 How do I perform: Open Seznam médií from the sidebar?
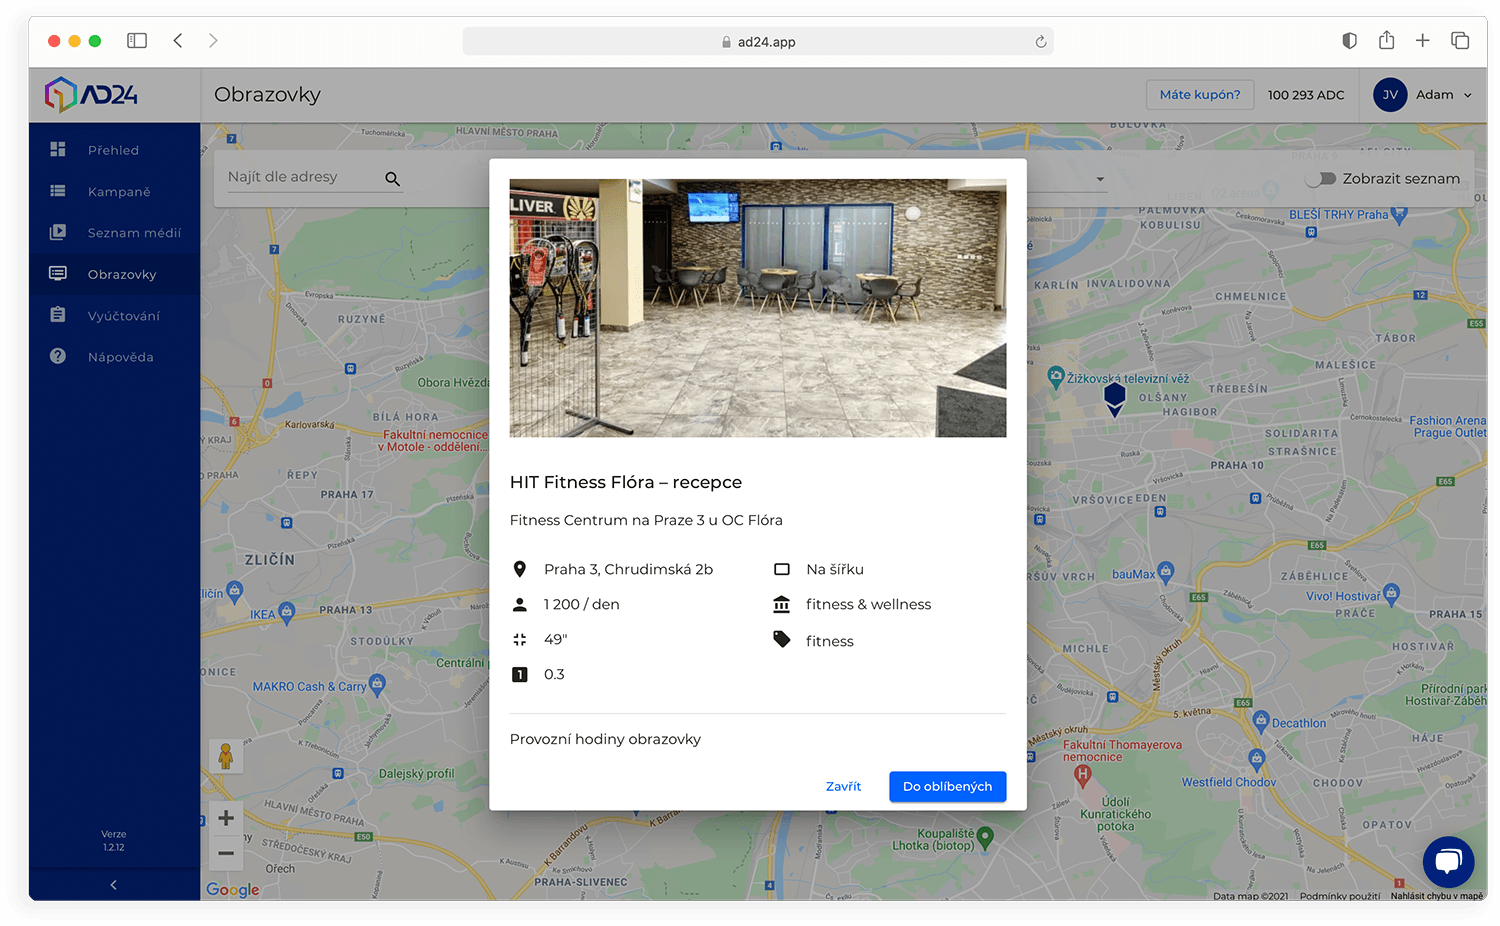pos(133,233)
